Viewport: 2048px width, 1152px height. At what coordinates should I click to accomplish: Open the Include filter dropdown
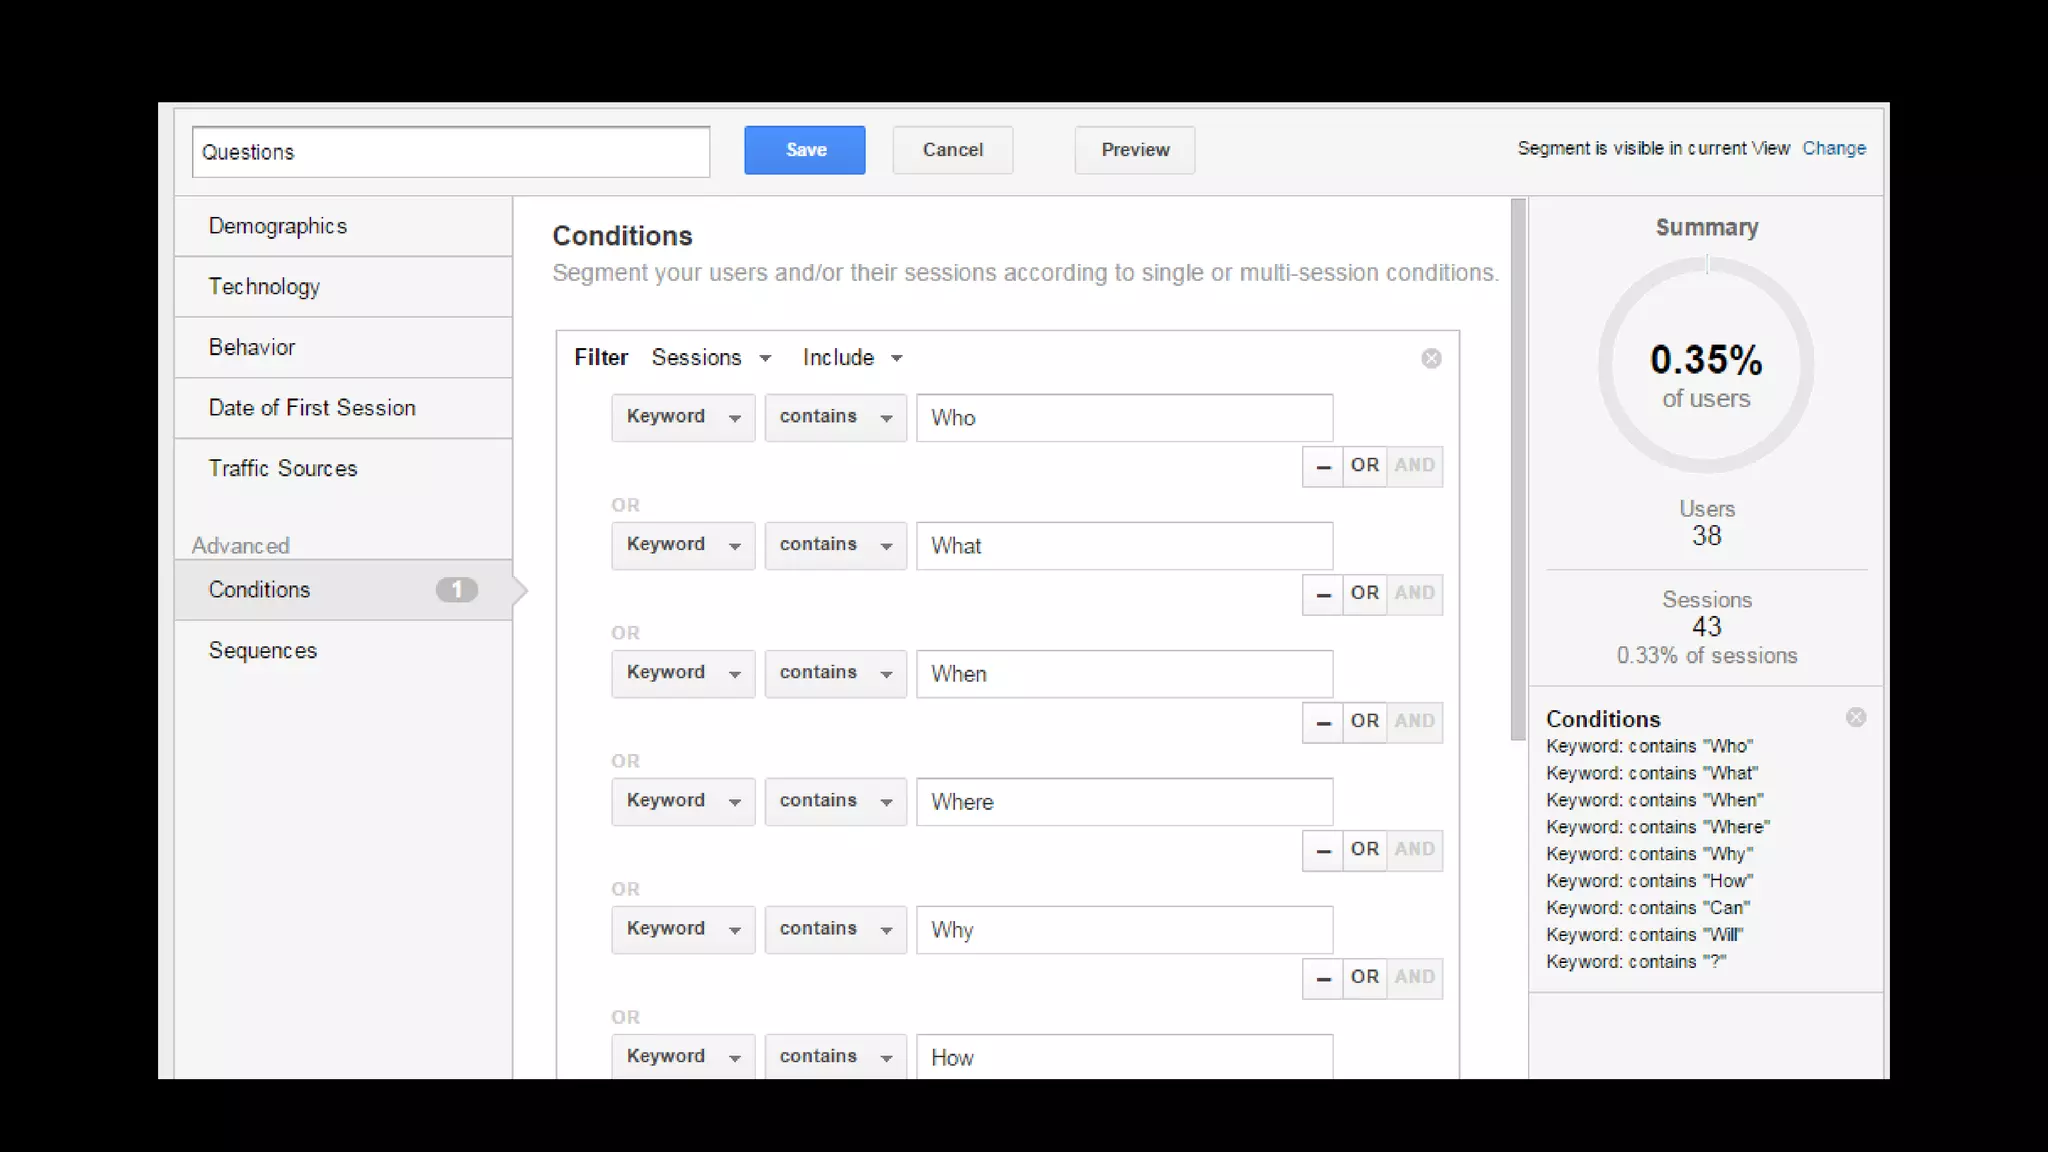tap(852, 358)
